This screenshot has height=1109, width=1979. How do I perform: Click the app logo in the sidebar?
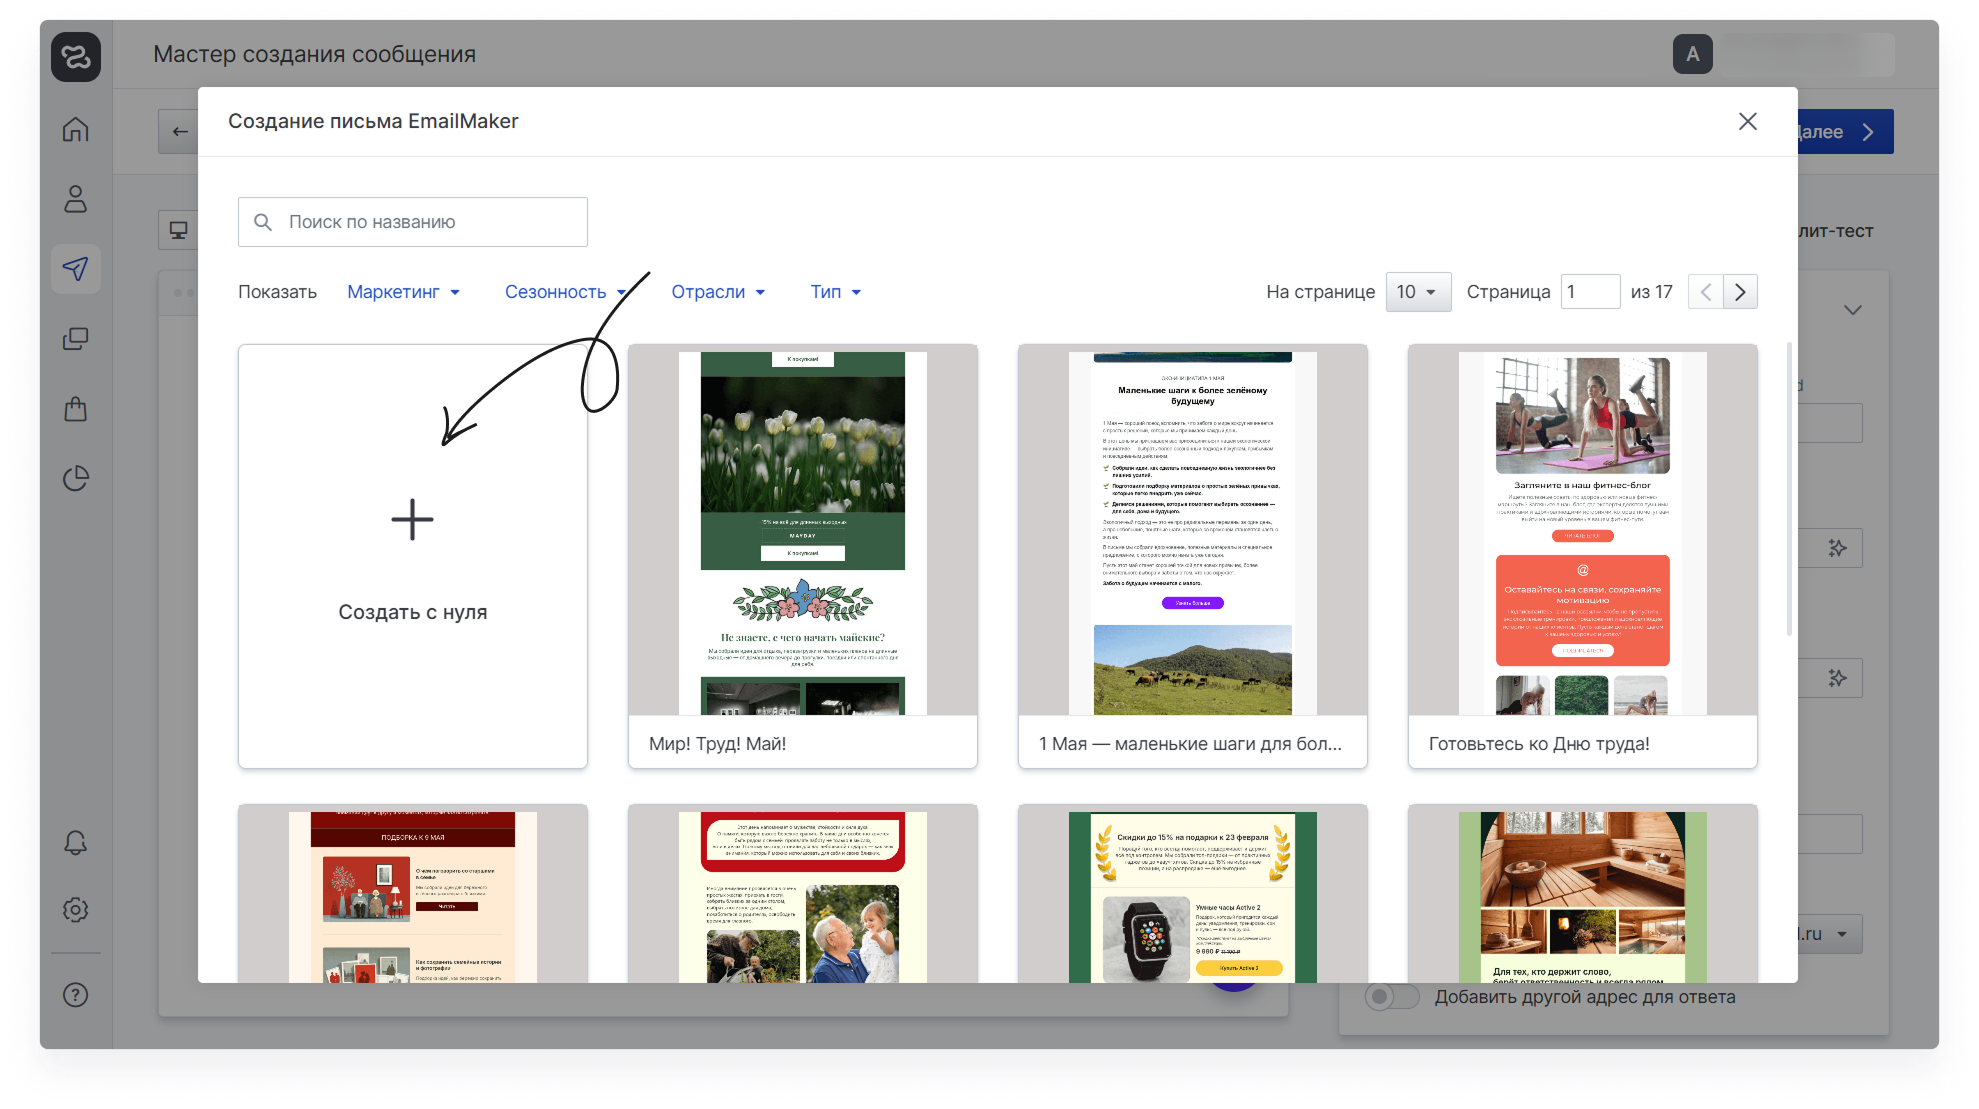tap(76, 56)
